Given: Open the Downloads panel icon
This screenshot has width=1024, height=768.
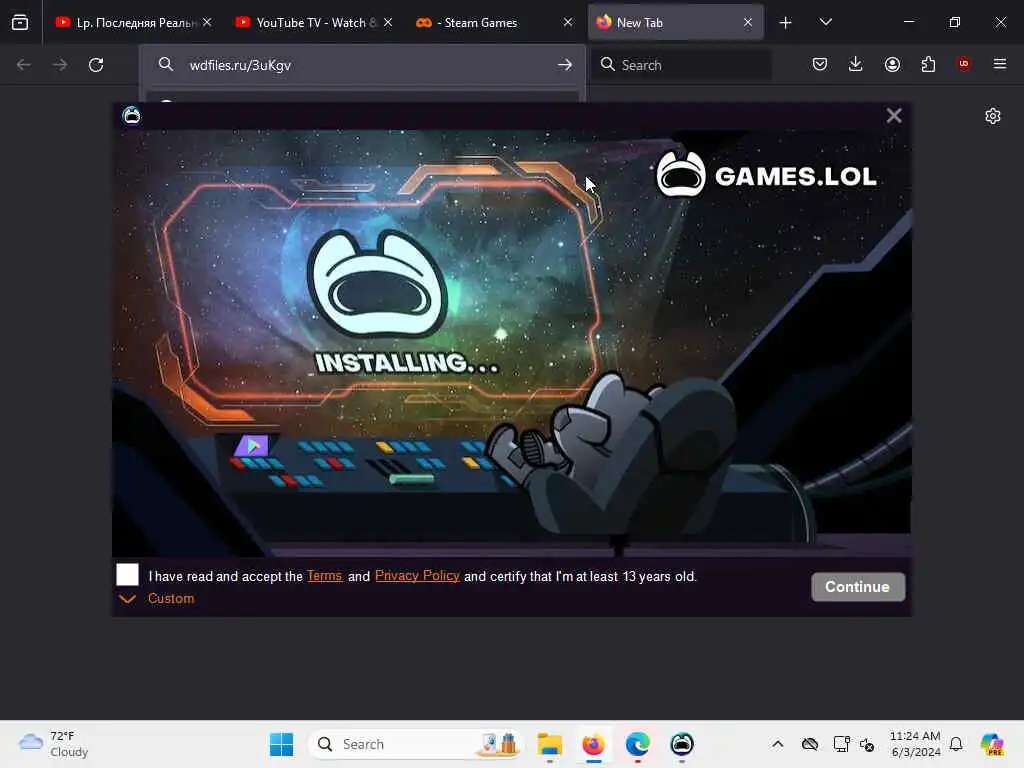Looking at the screenshot, I should click(x=856, y=64).
